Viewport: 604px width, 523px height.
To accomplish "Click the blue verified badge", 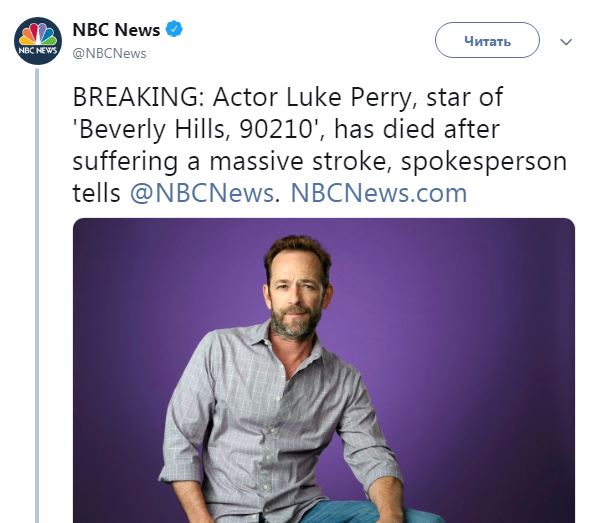I will point(174,29).
